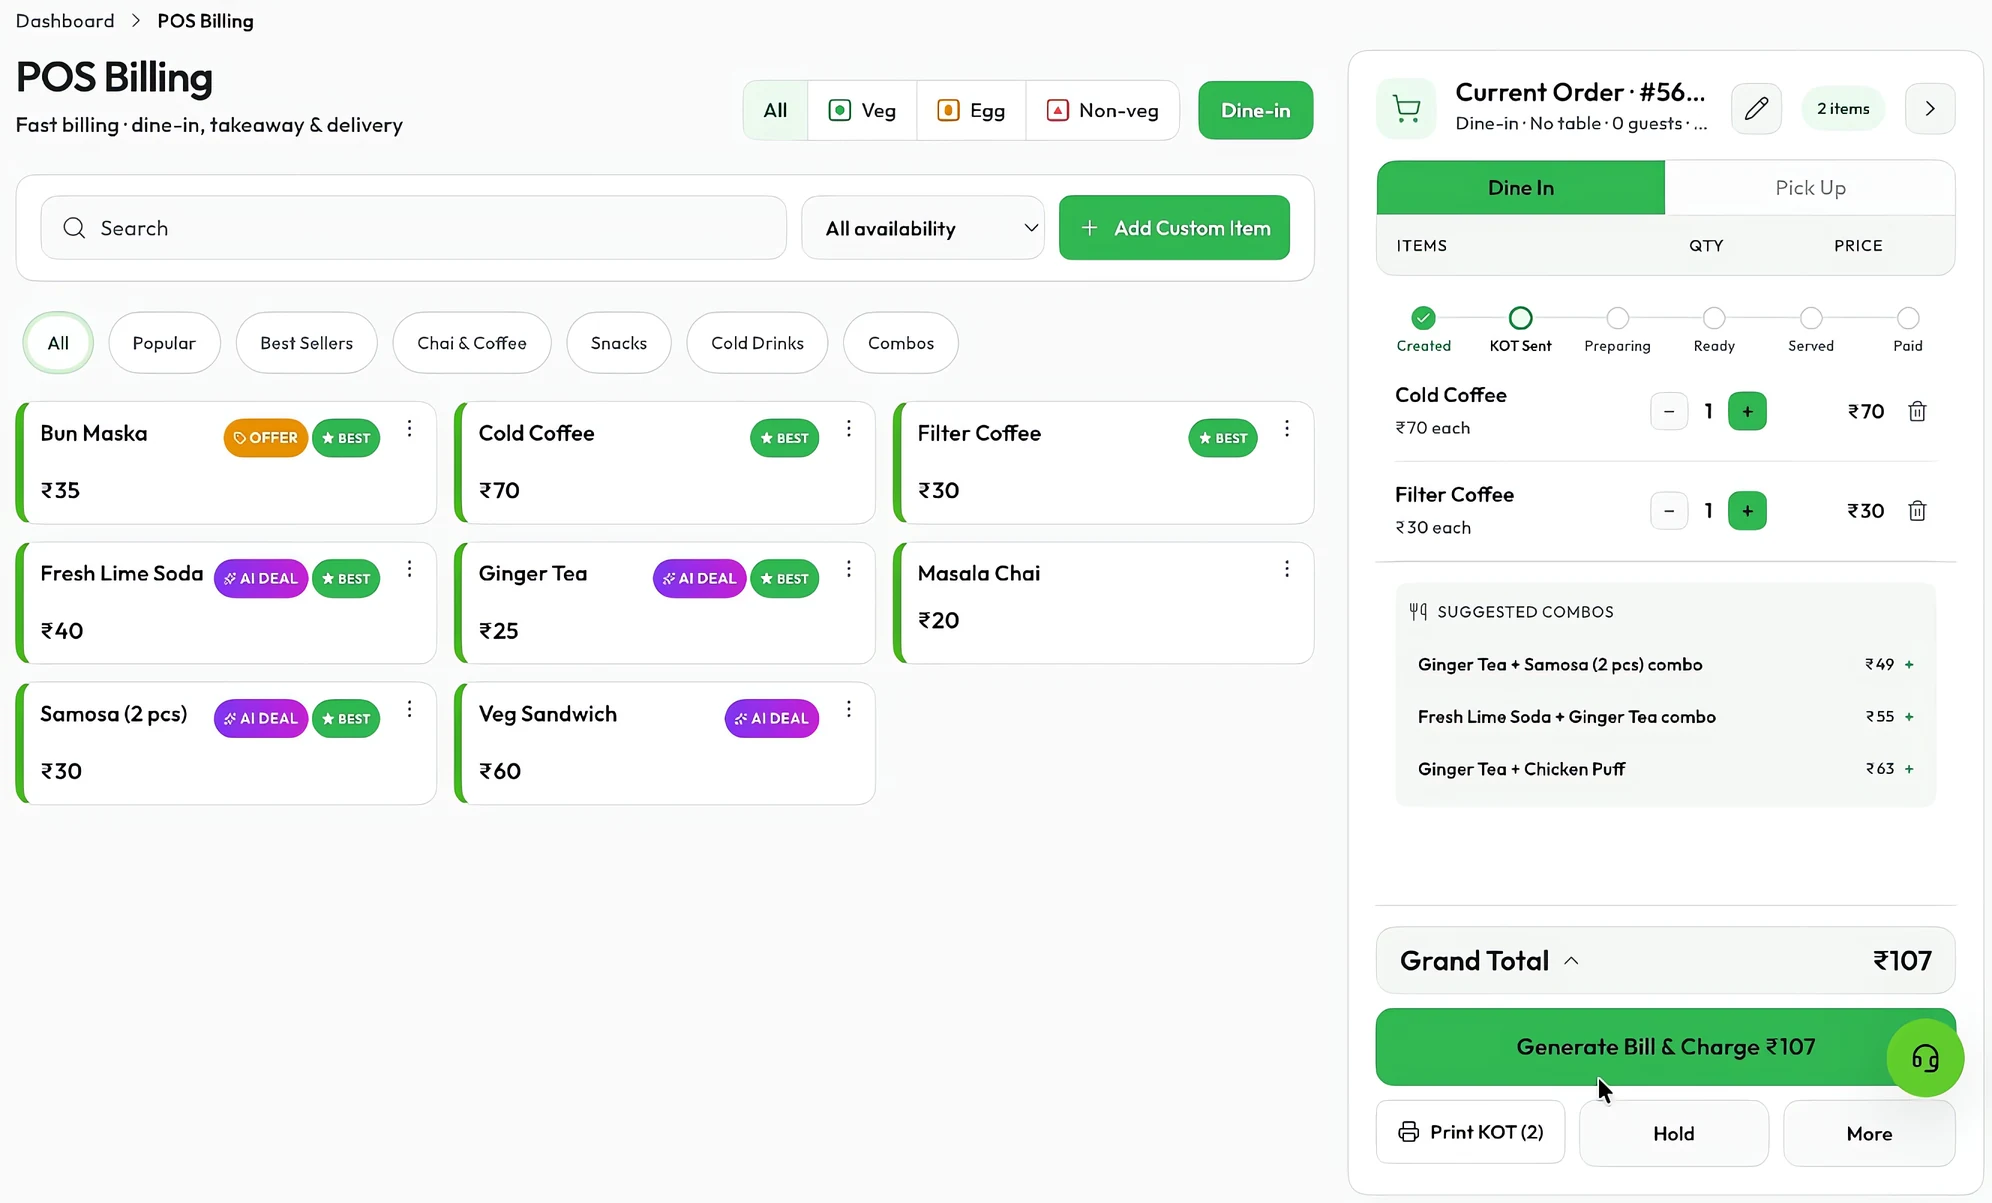
Task: Switch to the Pick Up tab
Action: [x=1810, y=188]
